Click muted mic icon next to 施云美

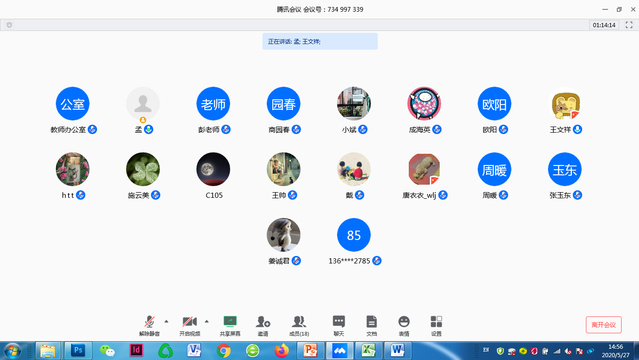click(156, 195)
